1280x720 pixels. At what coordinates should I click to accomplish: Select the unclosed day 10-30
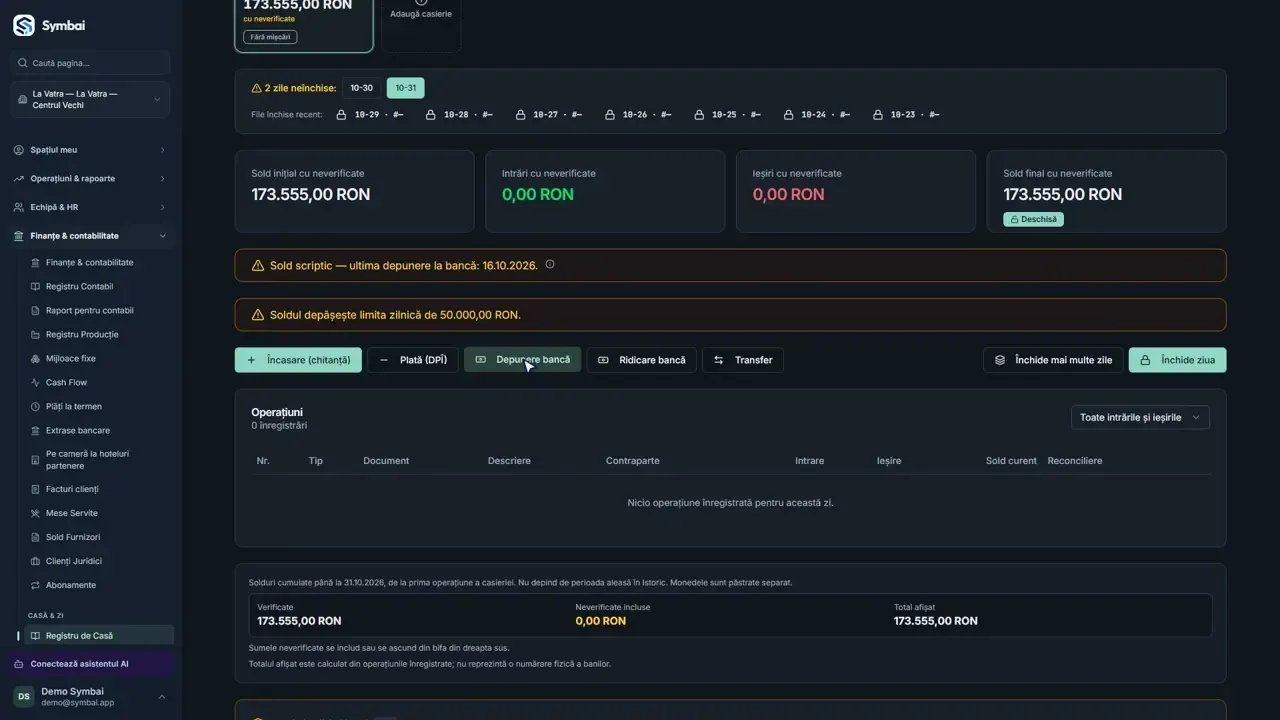pyautogui.click(x=361, y=88)
